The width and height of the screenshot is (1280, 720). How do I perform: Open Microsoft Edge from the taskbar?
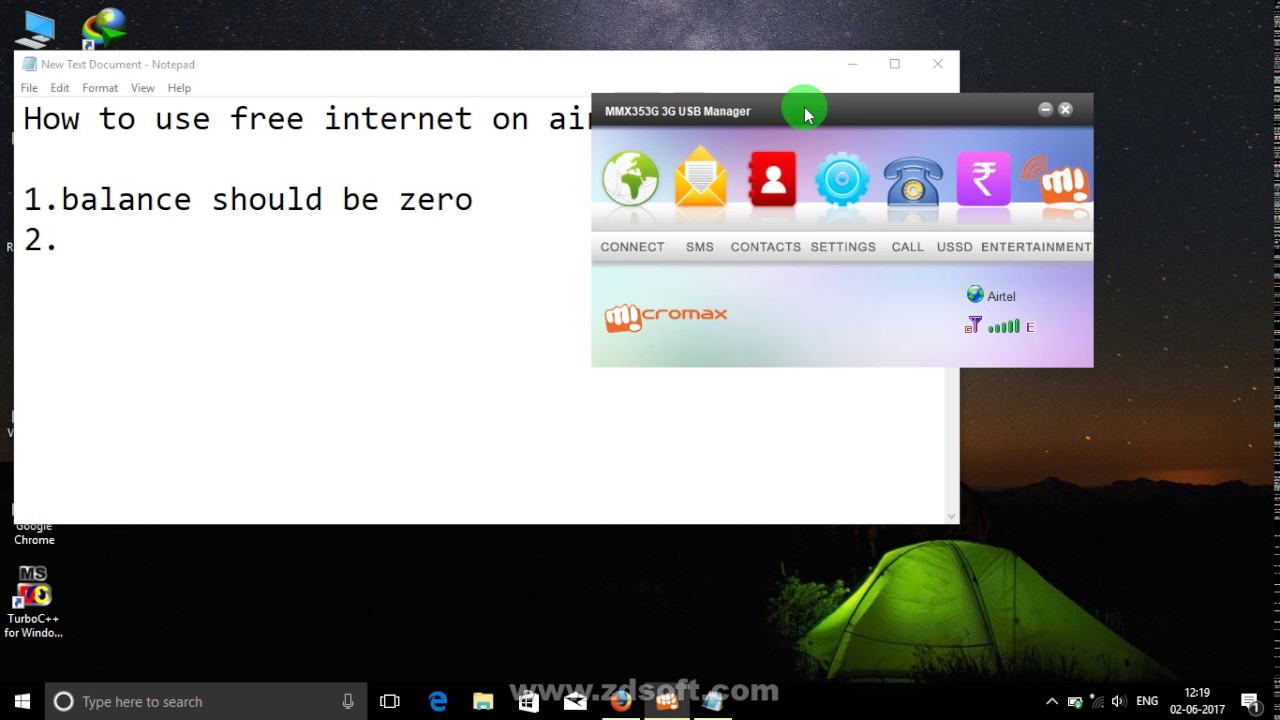coord(438,701)
